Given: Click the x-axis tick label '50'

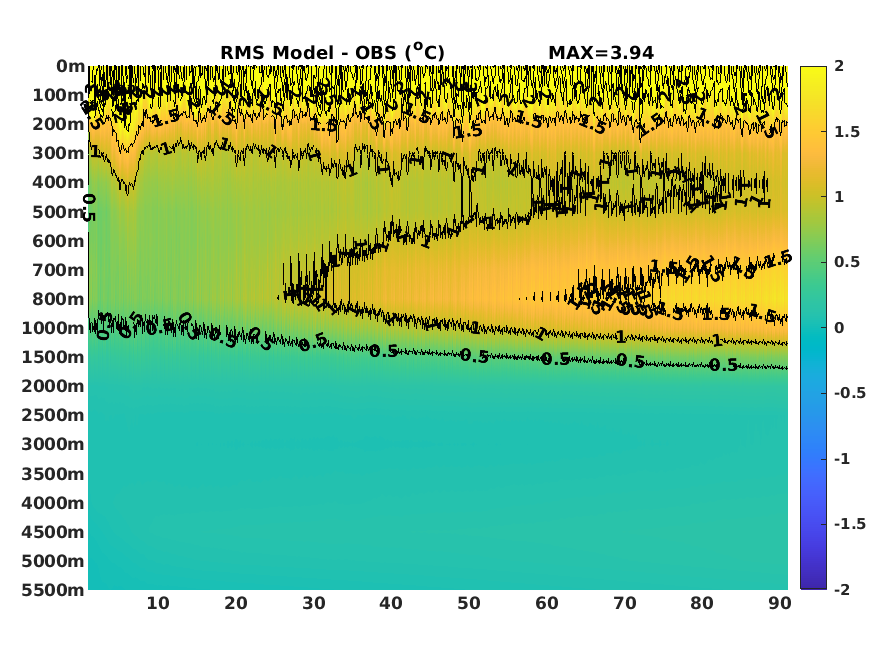Looking at the screenshot, I should pyautogui.click(x=469, y=603).
